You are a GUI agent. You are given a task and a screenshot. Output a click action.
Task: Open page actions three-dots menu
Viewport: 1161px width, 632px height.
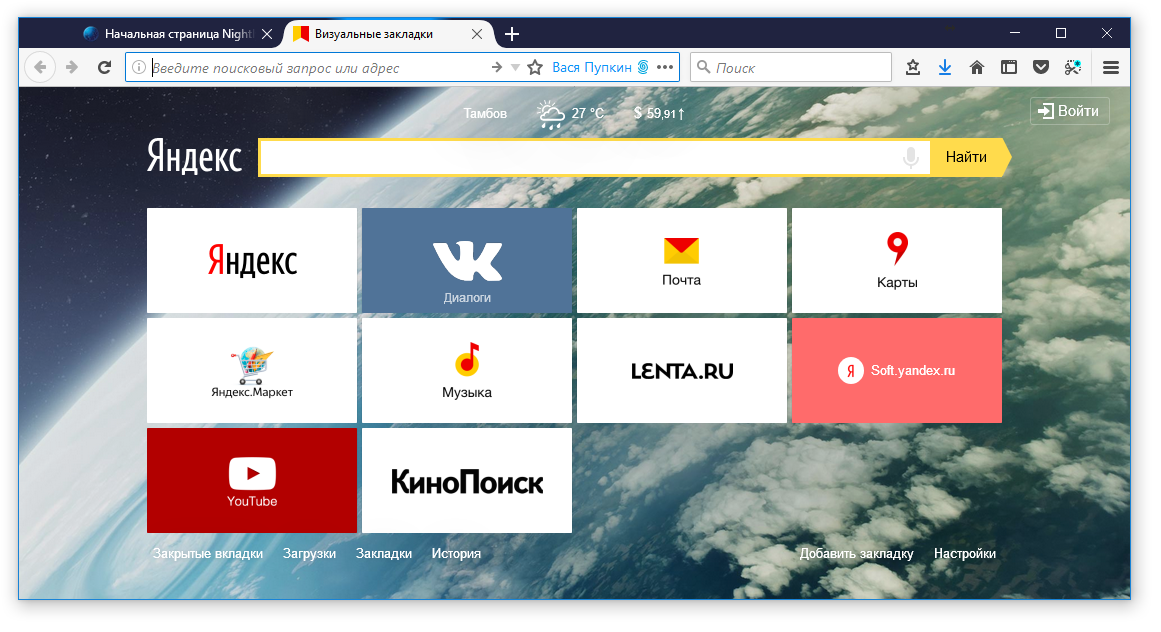coord(666,68)
